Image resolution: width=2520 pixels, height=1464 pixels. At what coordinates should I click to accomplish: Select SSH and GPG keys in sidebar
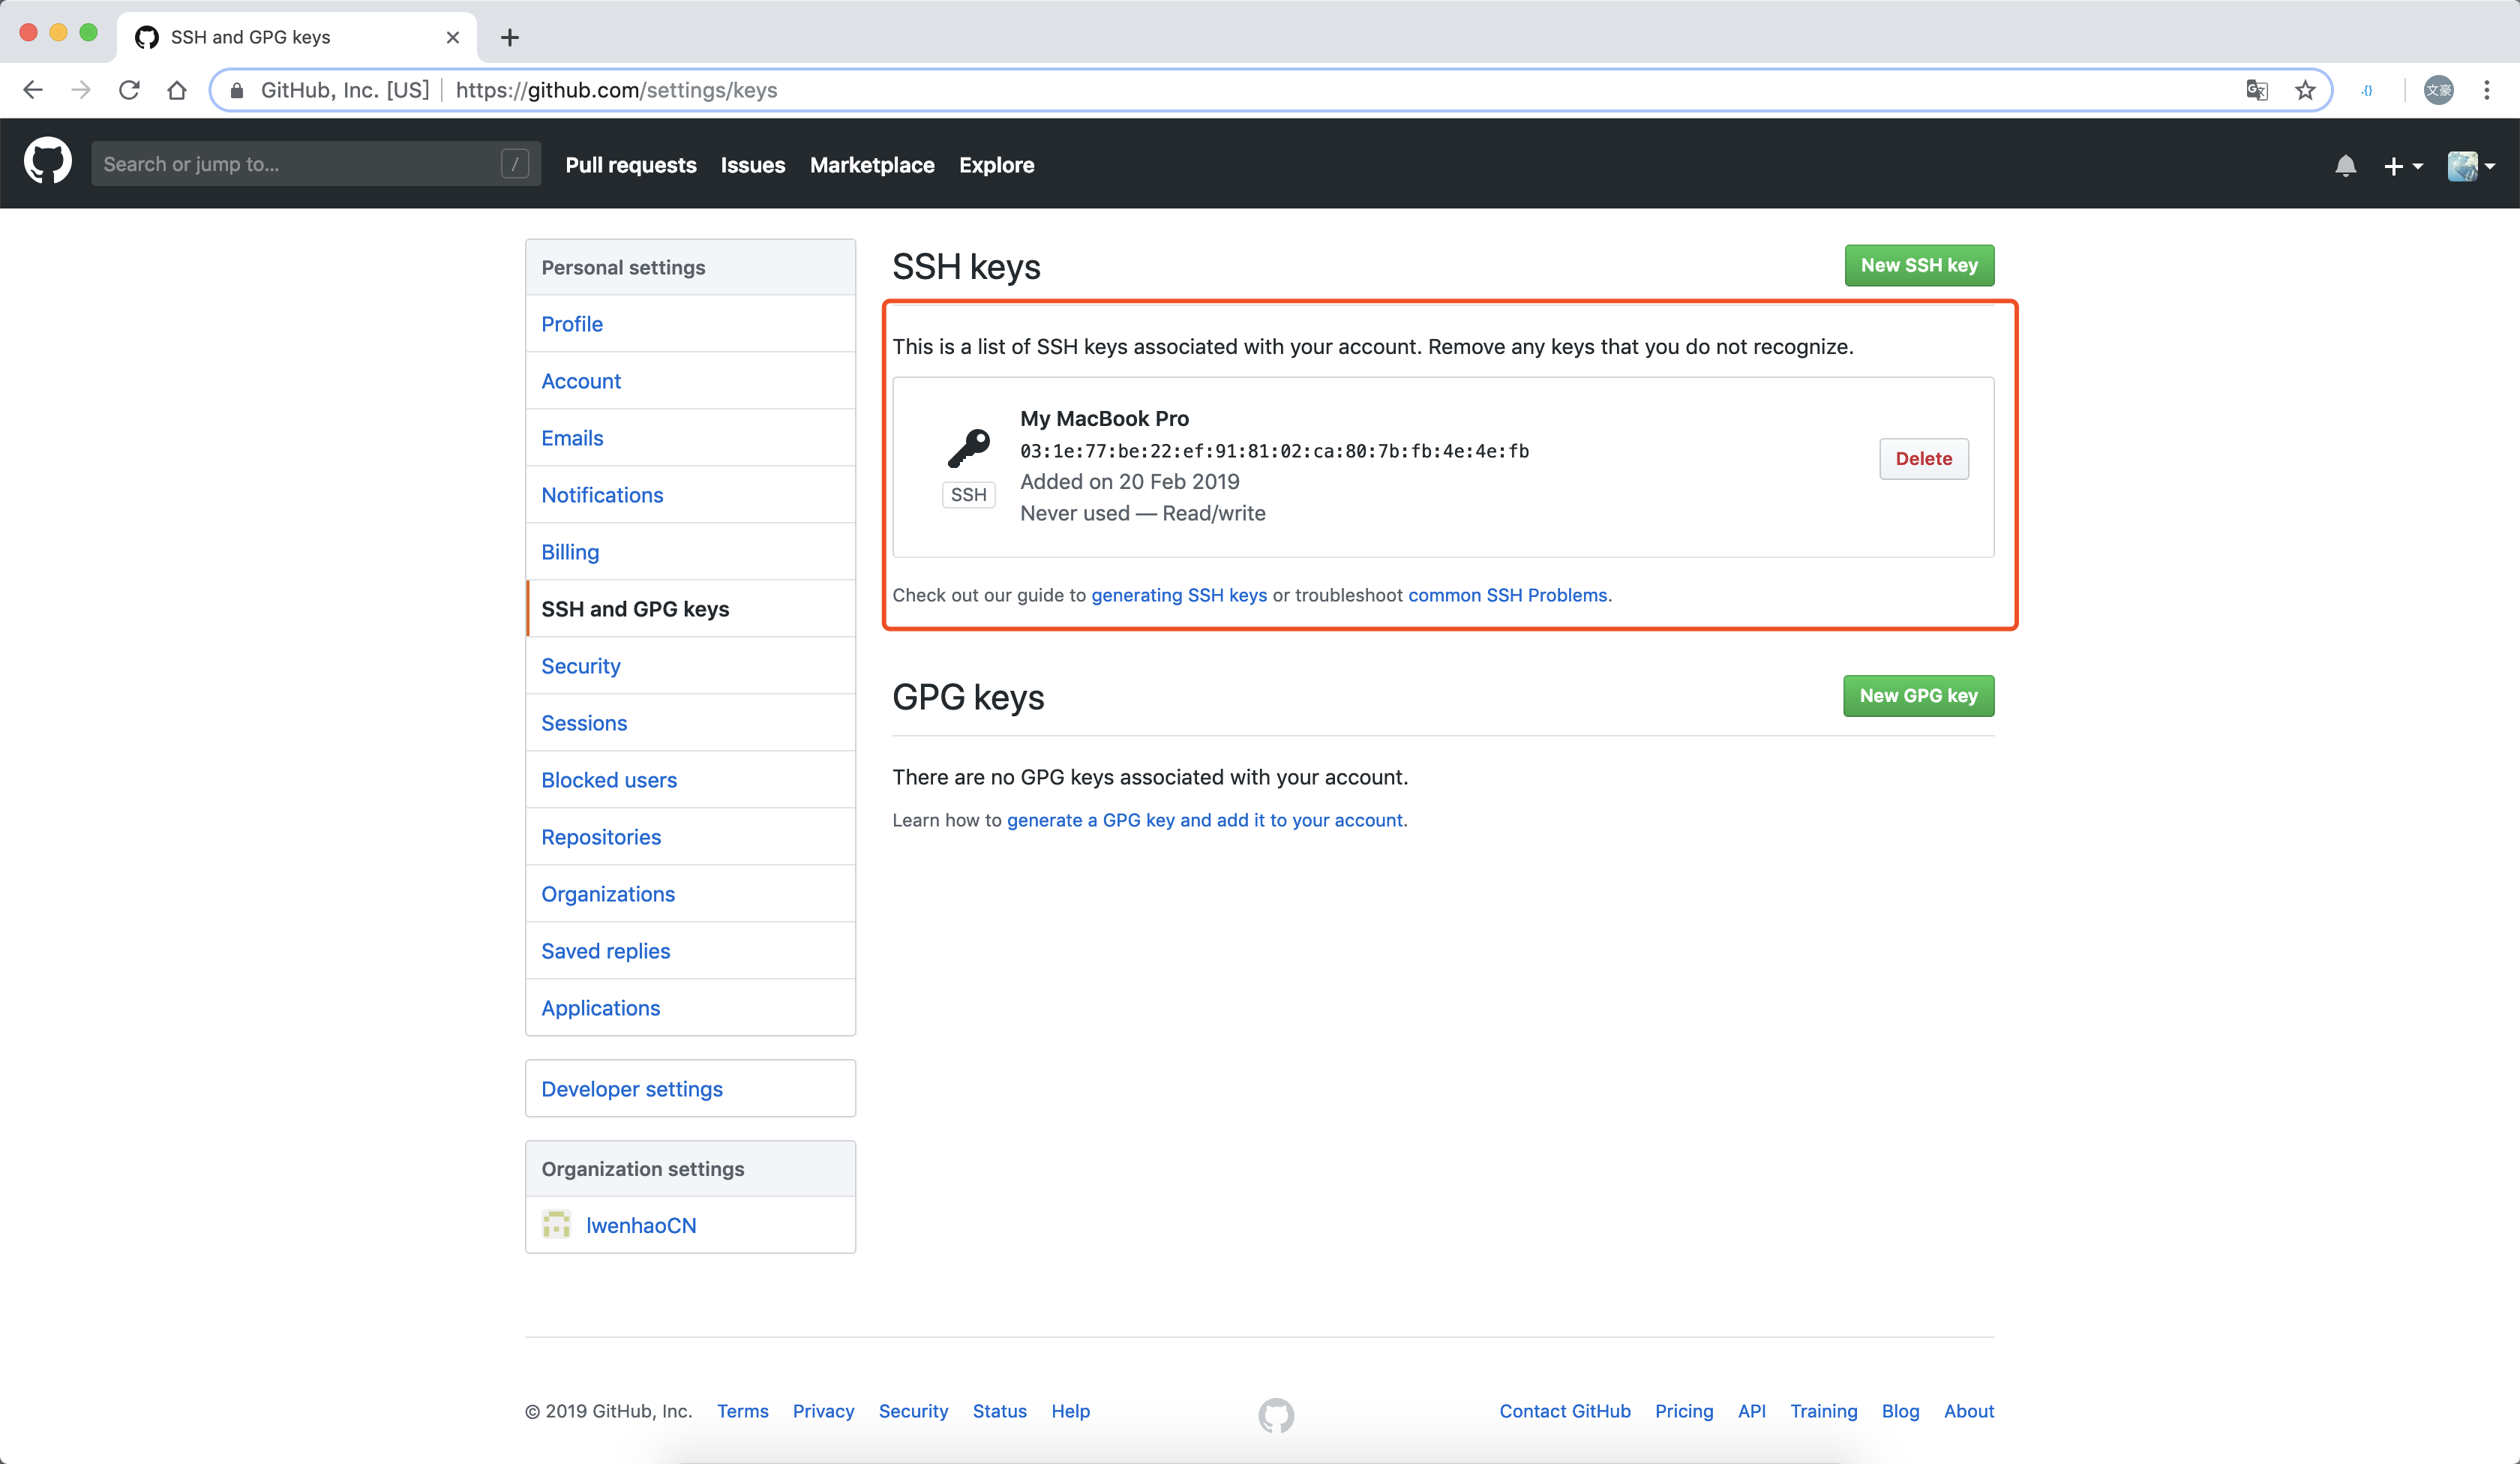(x=690, y=608)
